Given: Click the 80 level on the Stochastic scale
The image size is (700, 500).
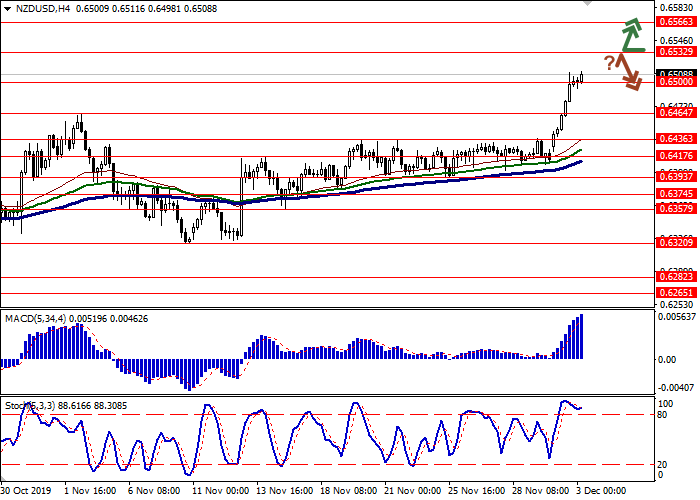Looking at the screenshot, I should pyautogui.click(x=664, y=414).
